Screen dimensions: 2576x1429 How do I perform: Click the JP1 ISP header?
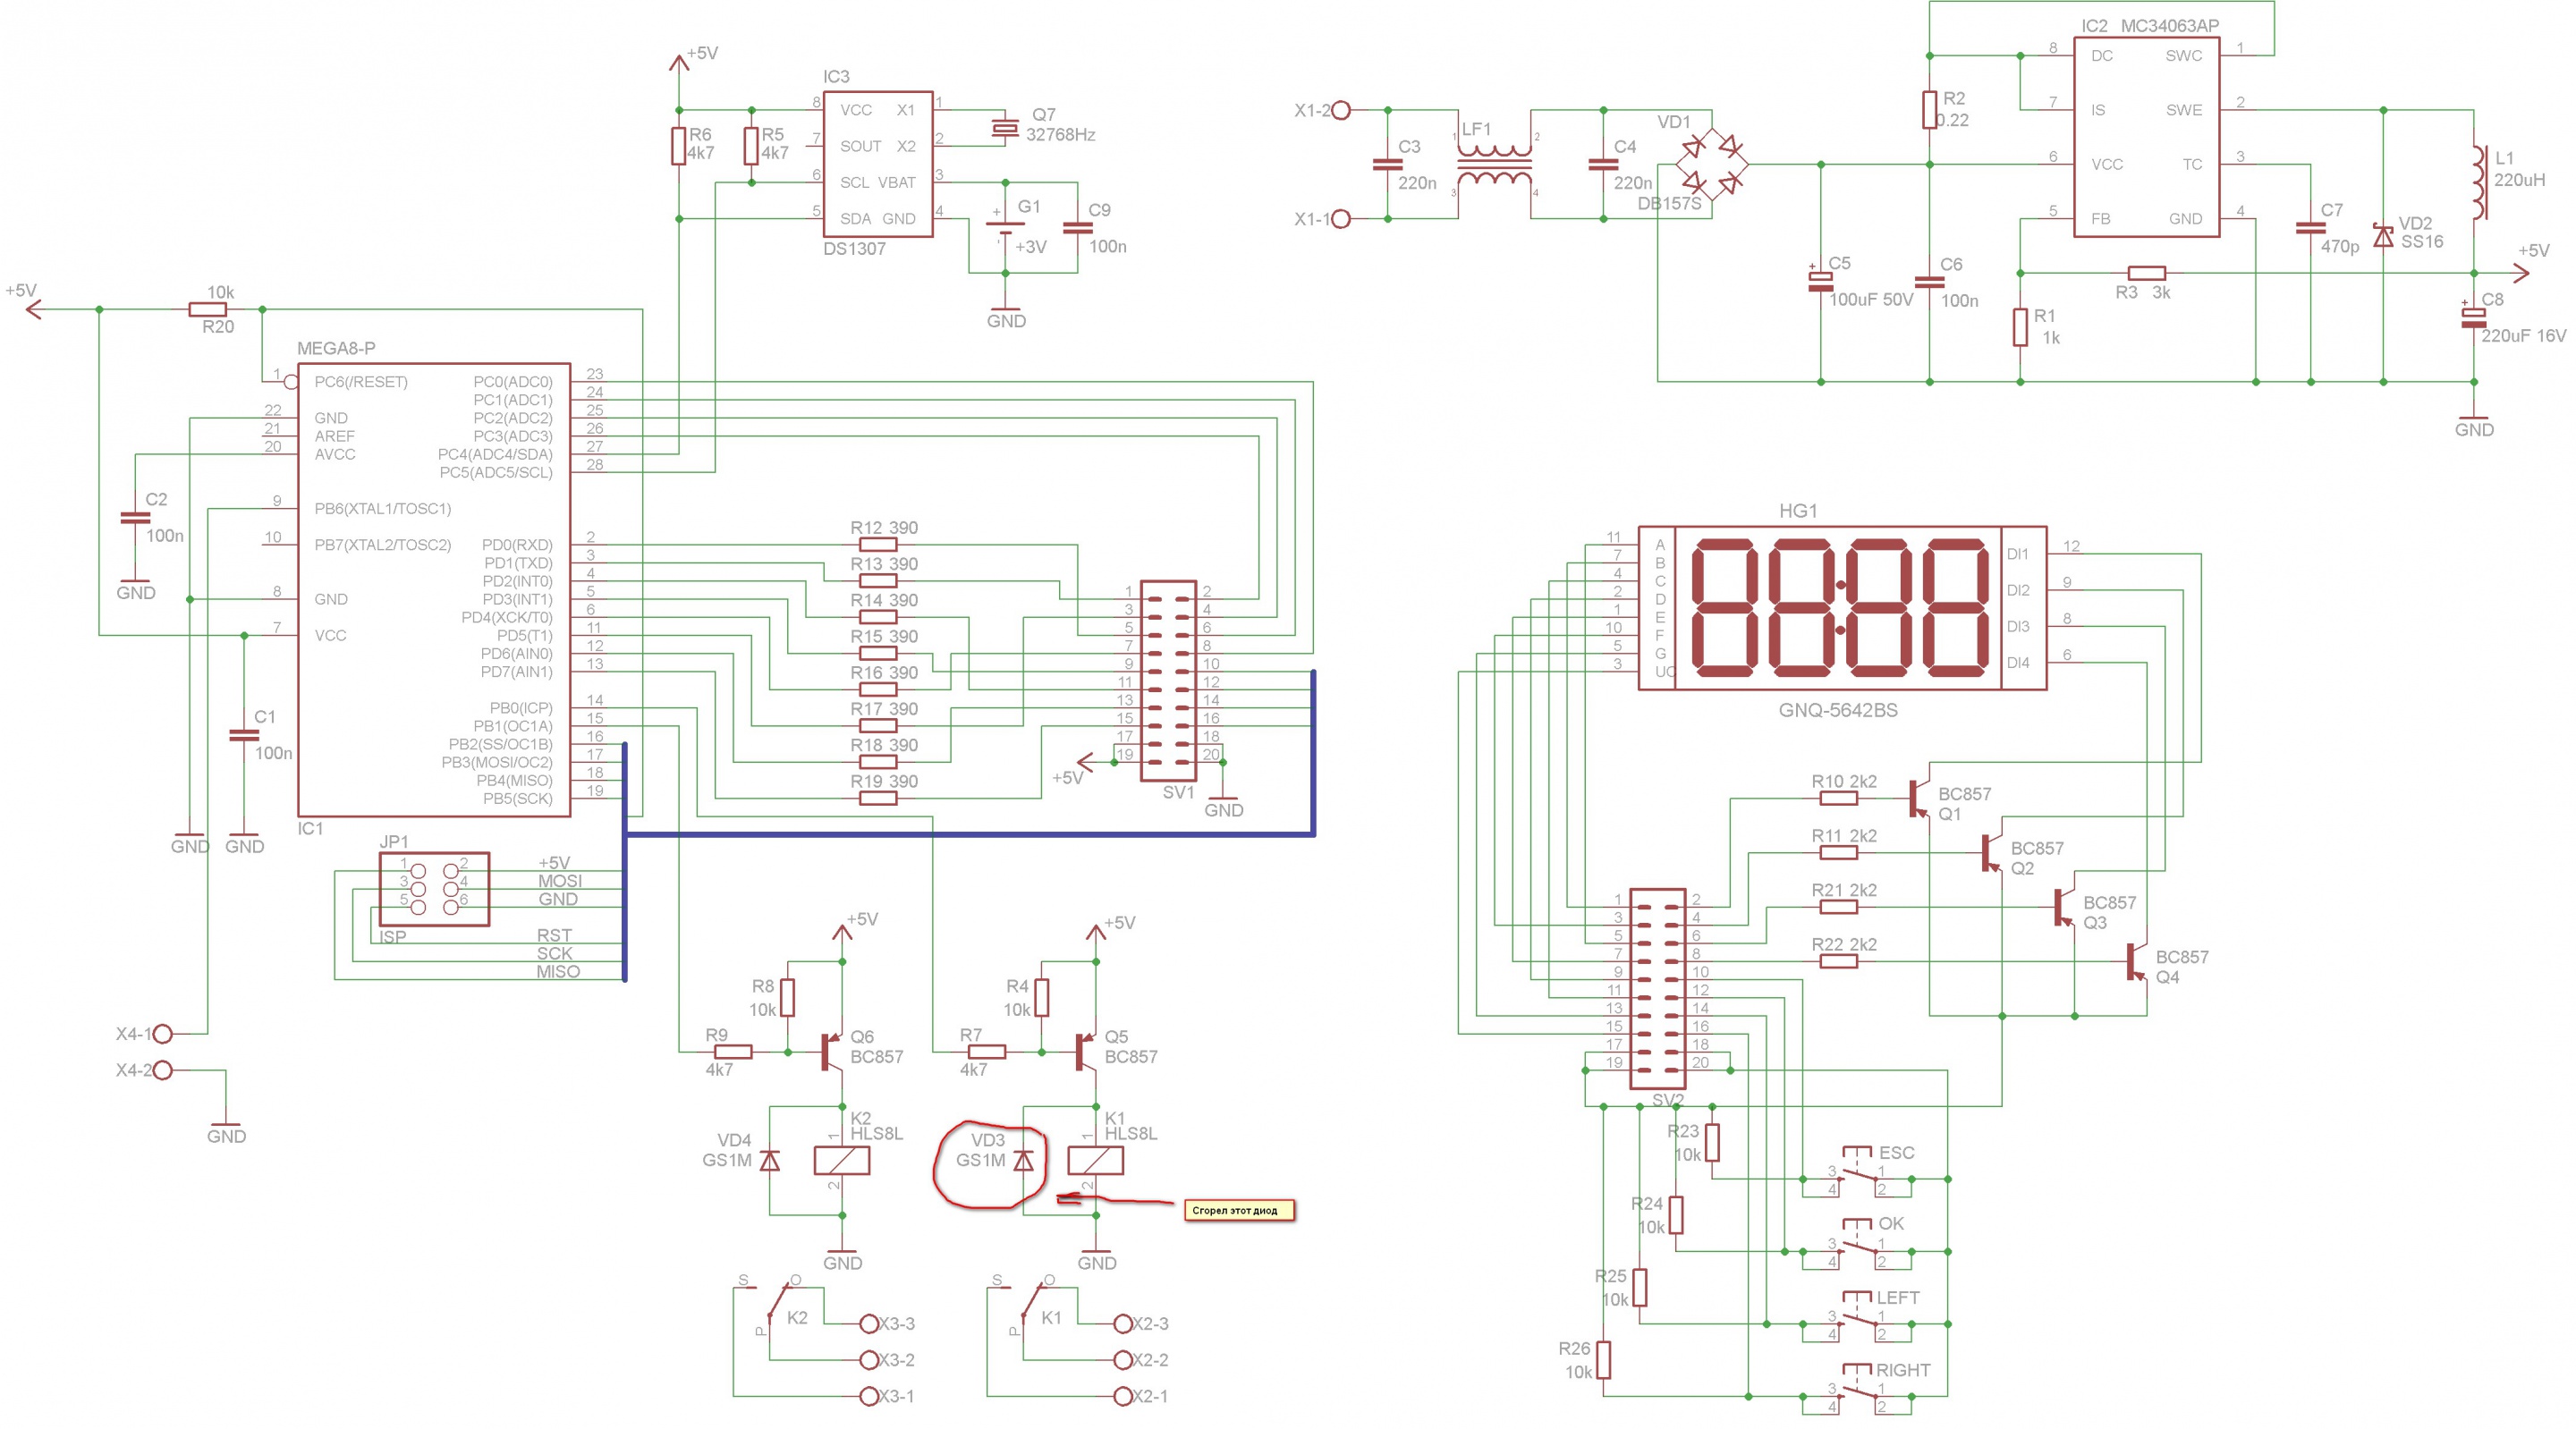[434, 889]
